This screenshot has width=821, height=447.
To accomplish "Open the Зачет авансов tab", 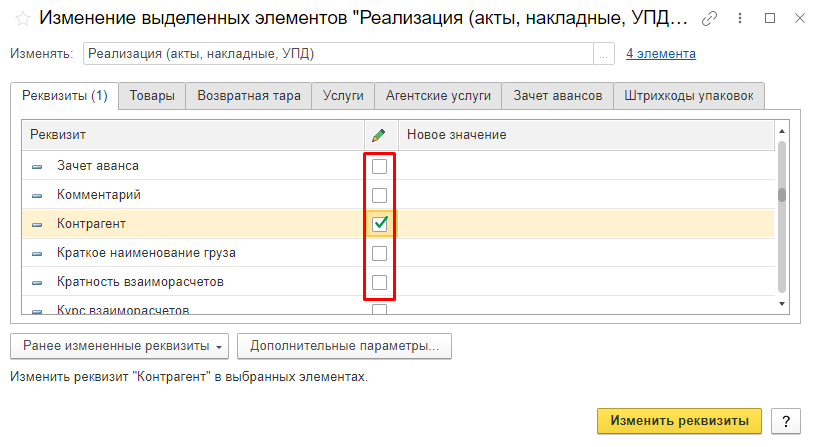I will 557,96.
